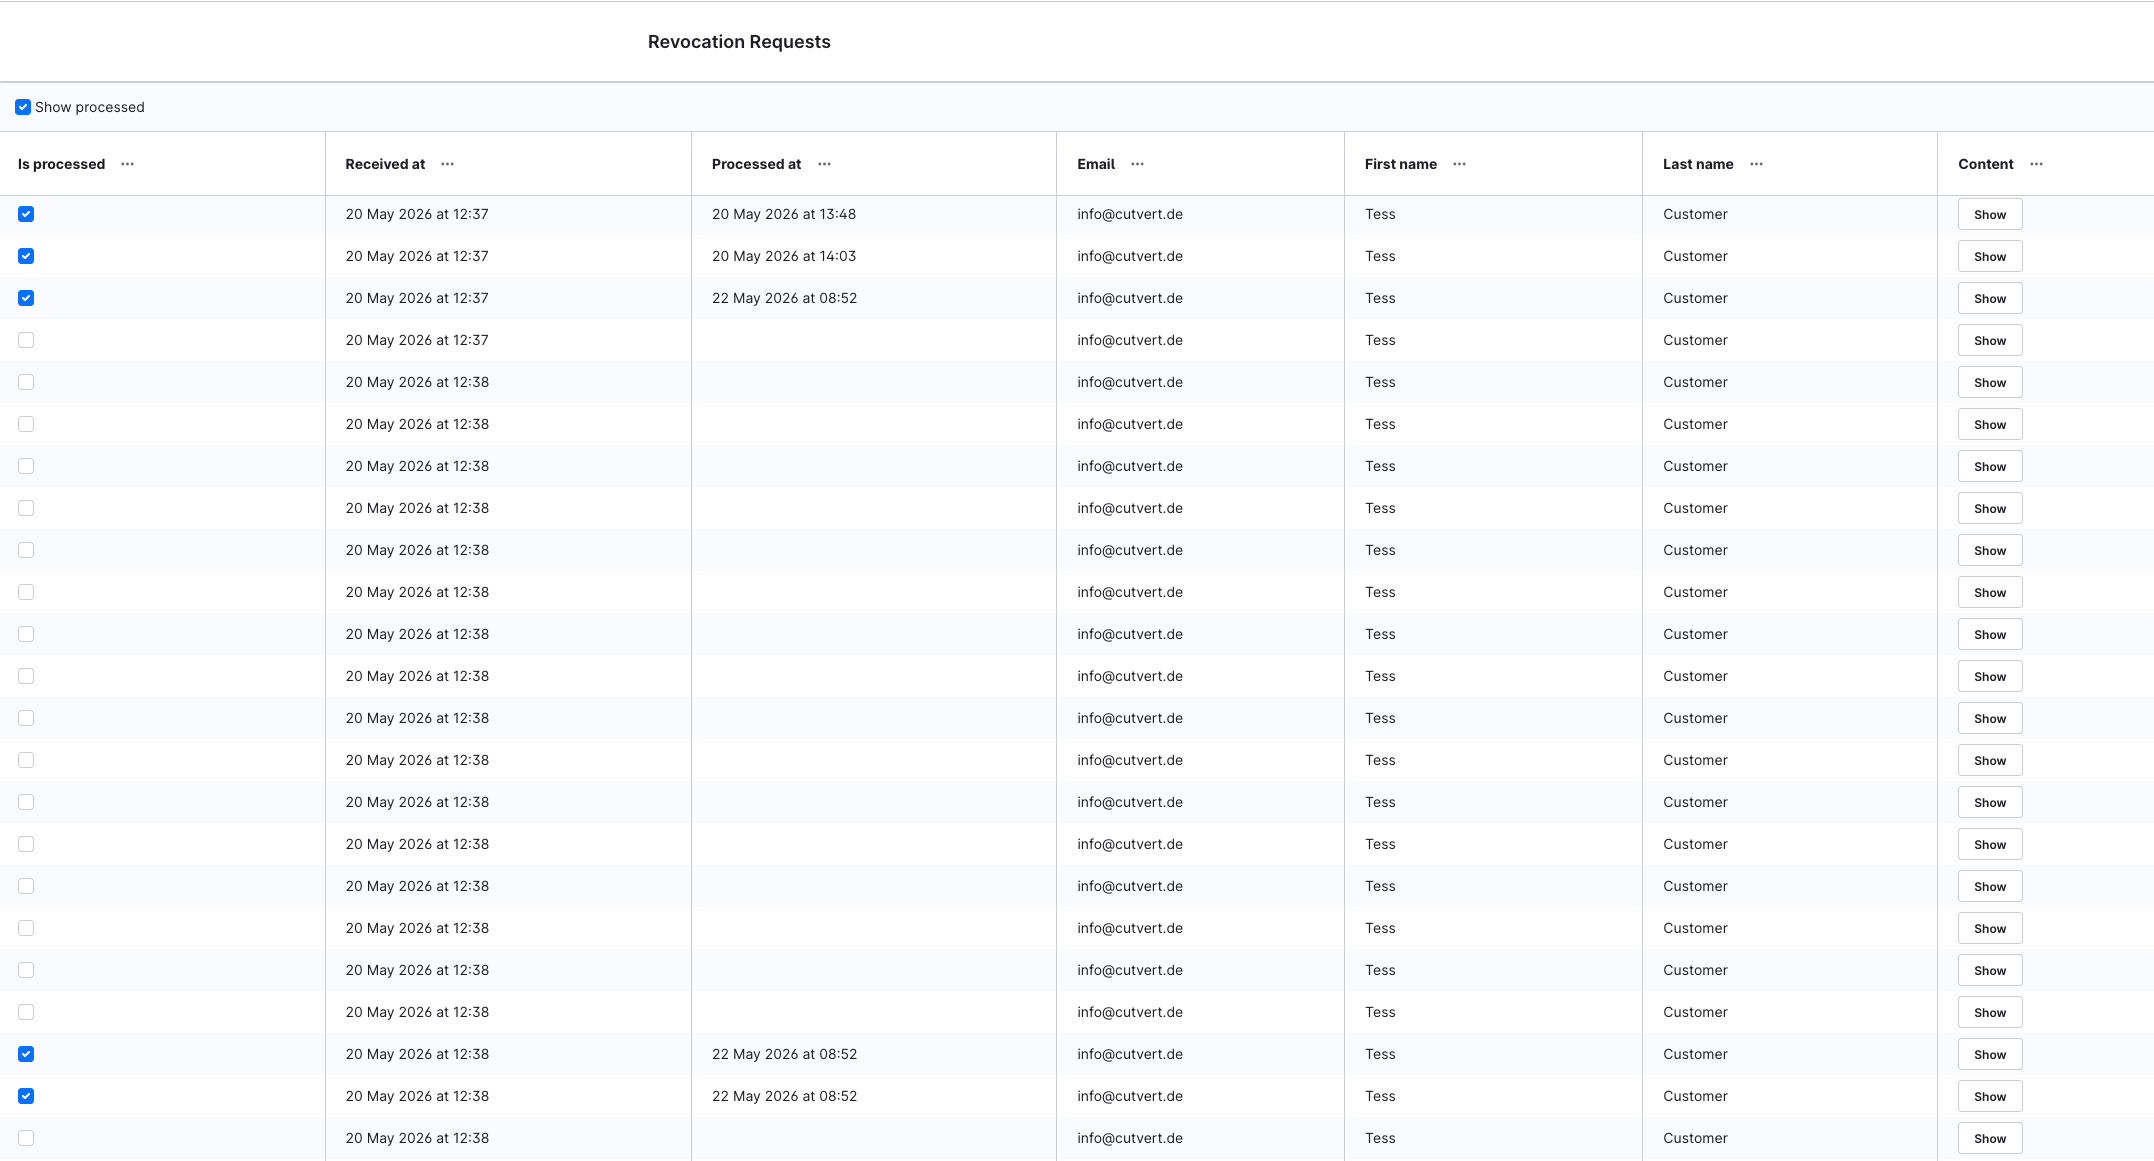The width and height of the screenshot is (2154, 1161).
Task: Tick the last row's Is processed checkbox
Action: point(26,1138)
